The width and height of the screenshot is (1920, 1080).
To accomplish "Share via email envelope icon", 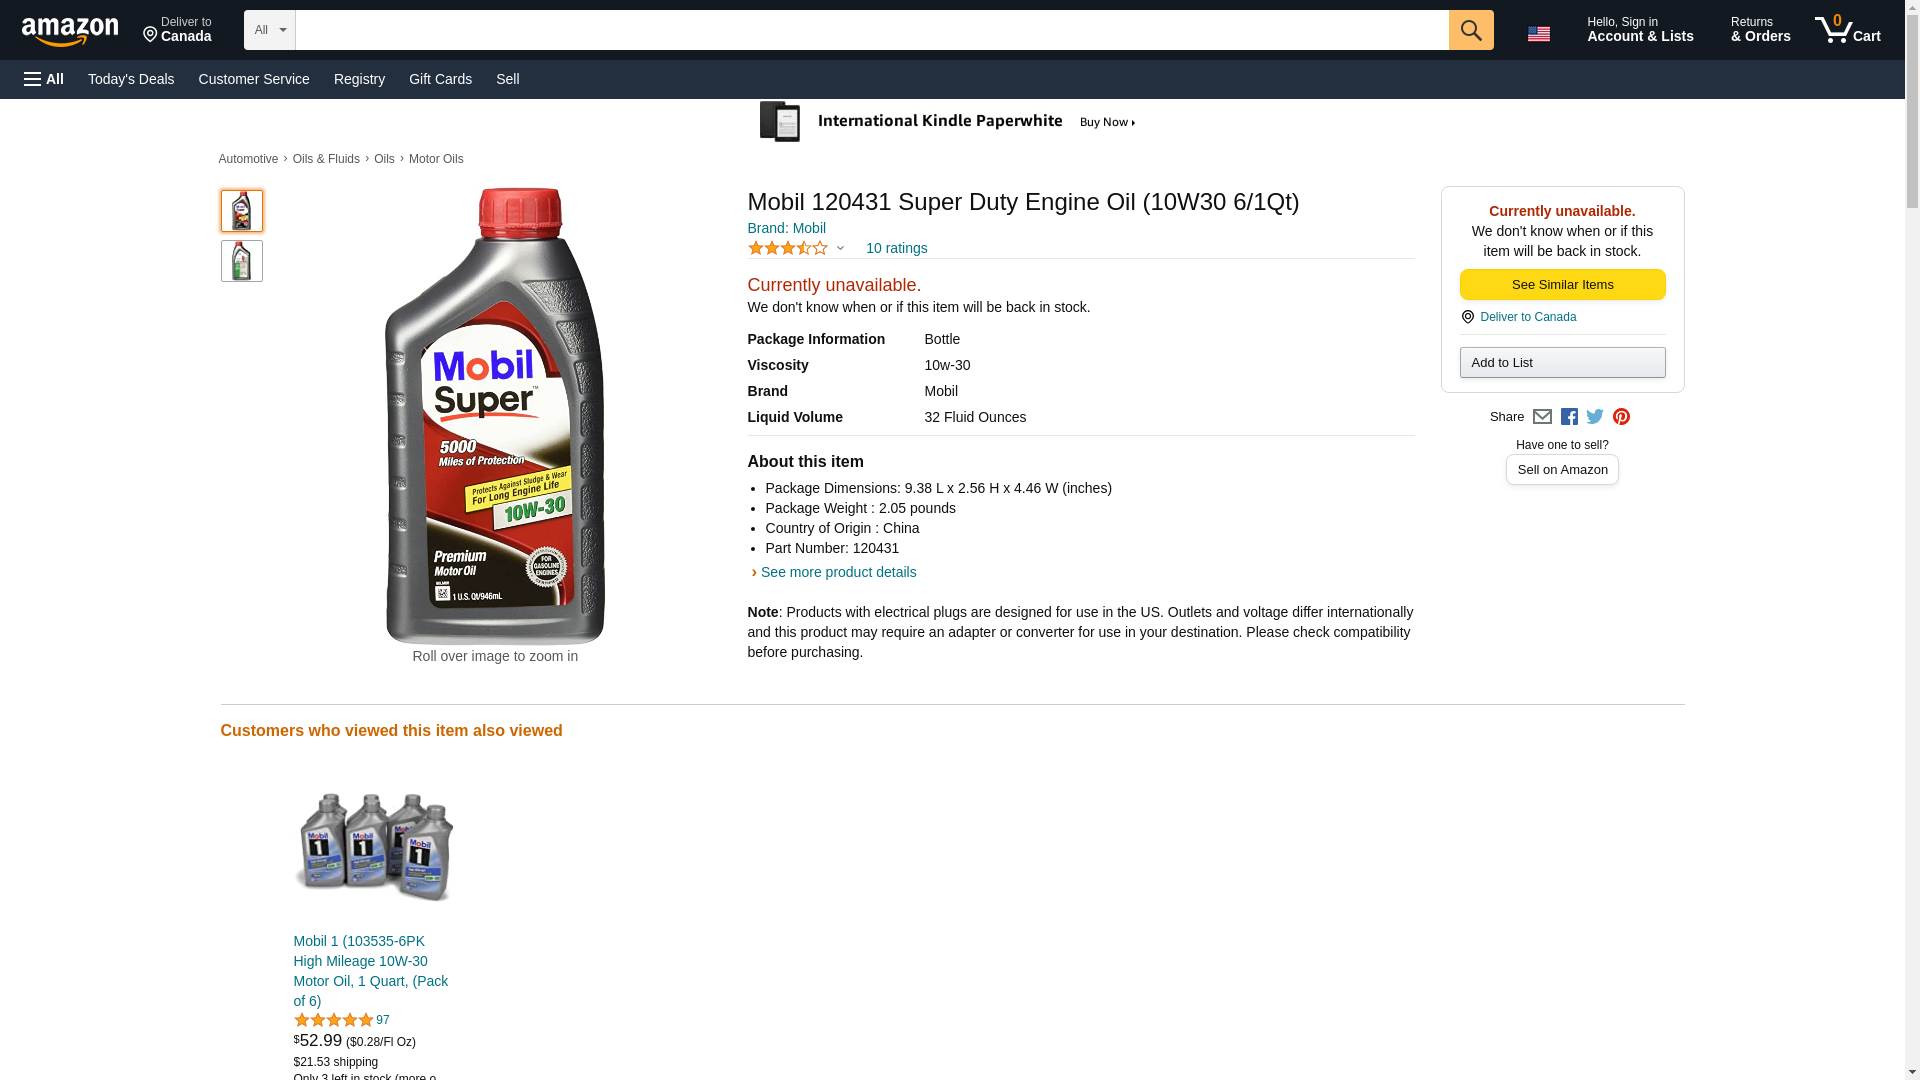I will (x=1542, y=417).
